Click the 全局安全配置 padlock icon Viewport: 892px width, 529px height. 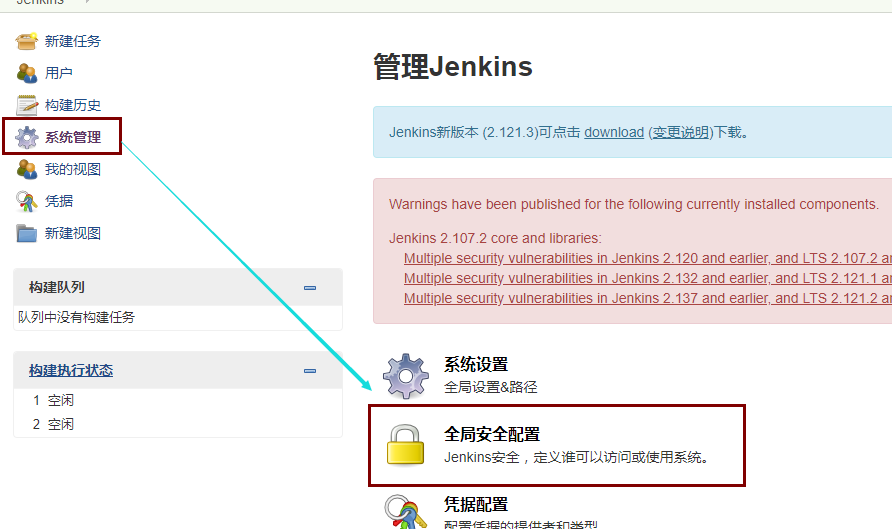(406, 445)
